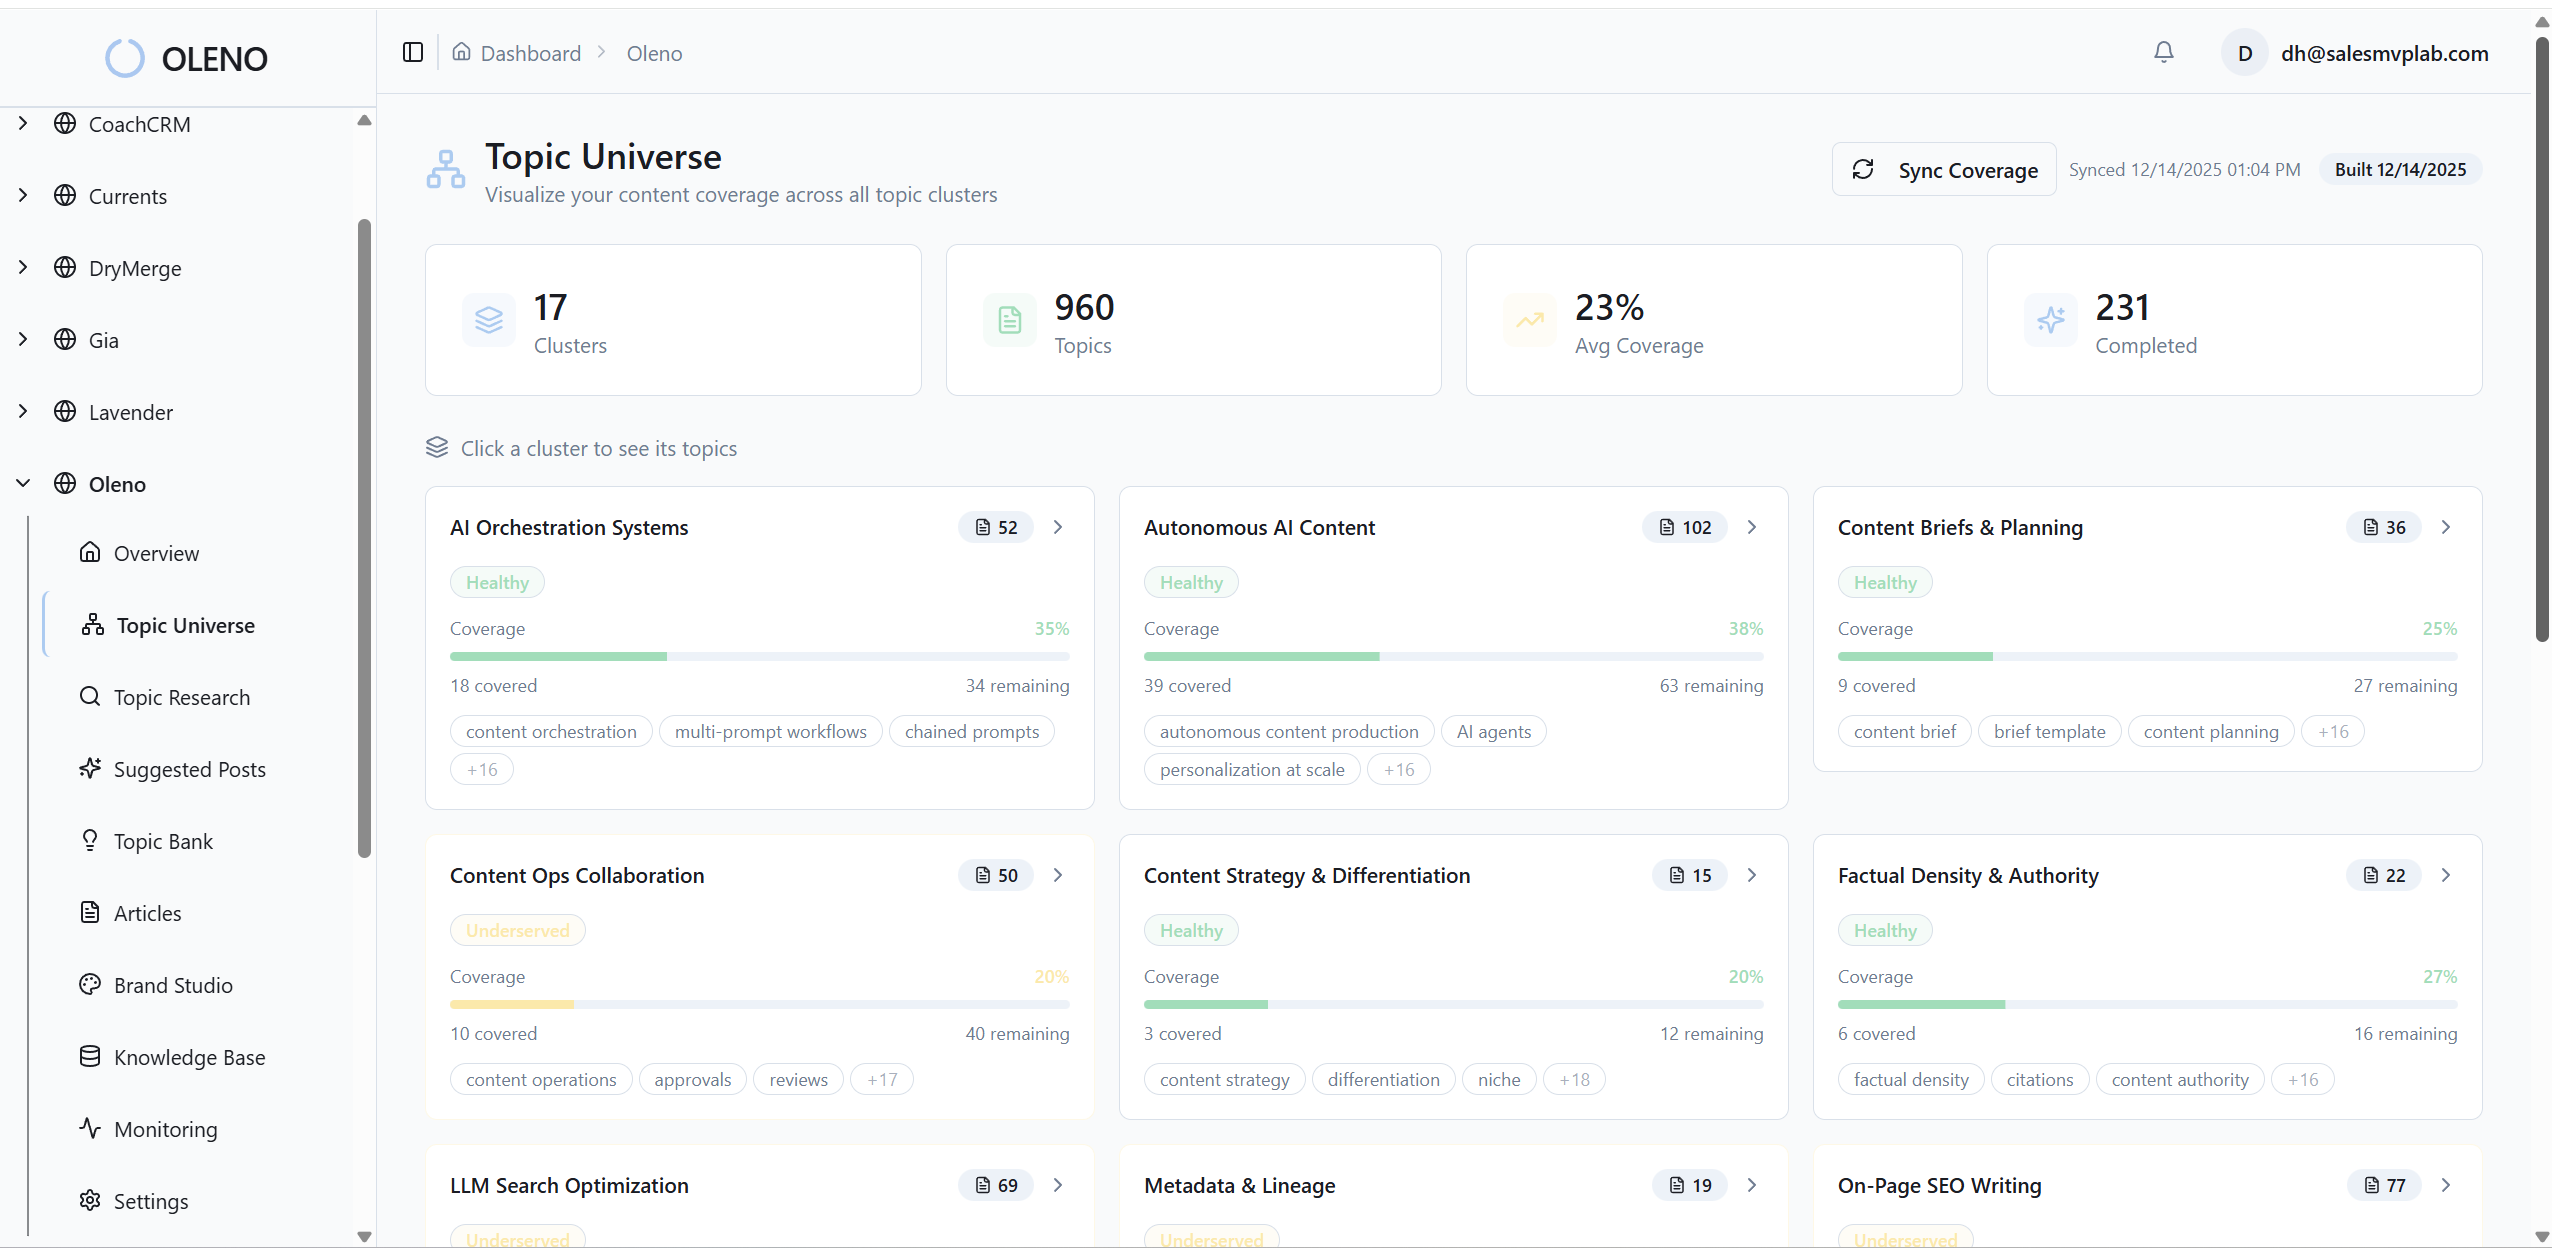Collapse the Oleno section
2552x1248 pixels.
(23, 483)
